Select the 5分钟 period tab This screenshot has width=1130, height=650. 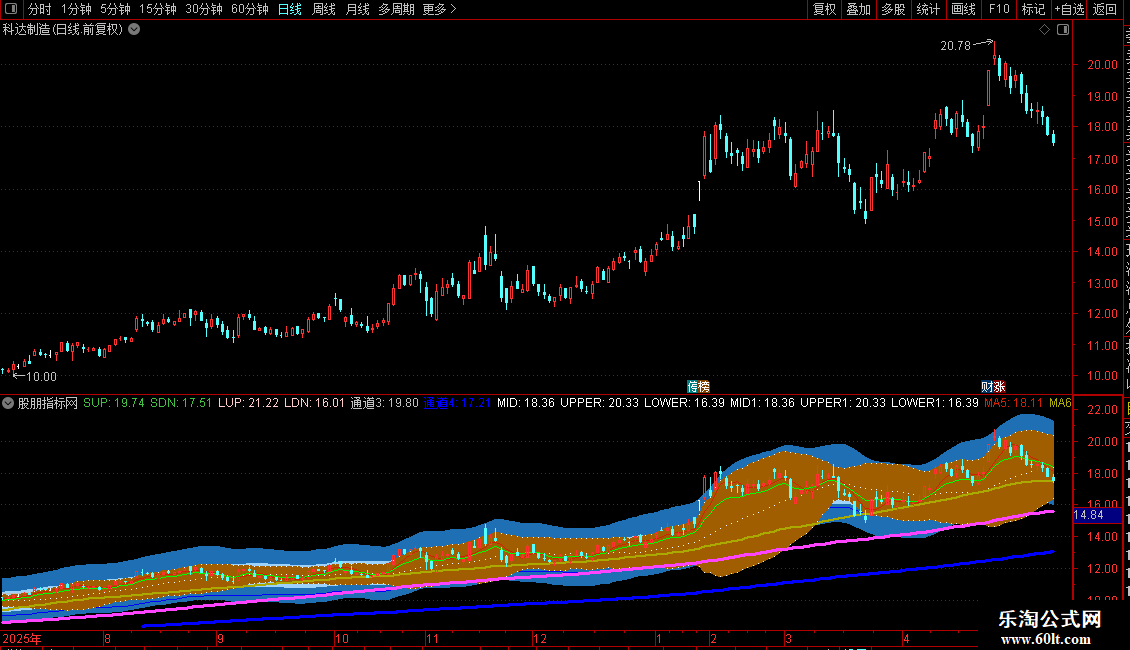point(115,9)
